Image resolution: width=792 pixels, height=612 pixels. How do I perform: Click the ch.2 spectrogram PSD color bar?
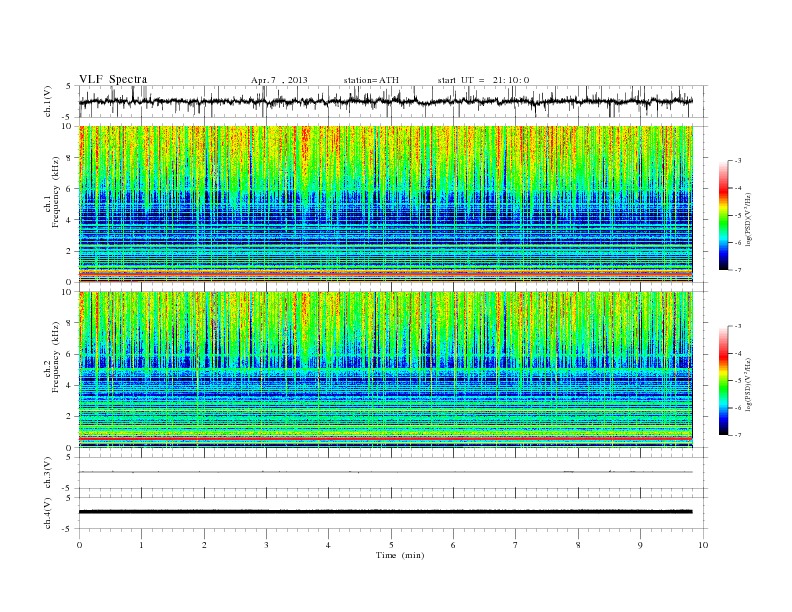723,381
